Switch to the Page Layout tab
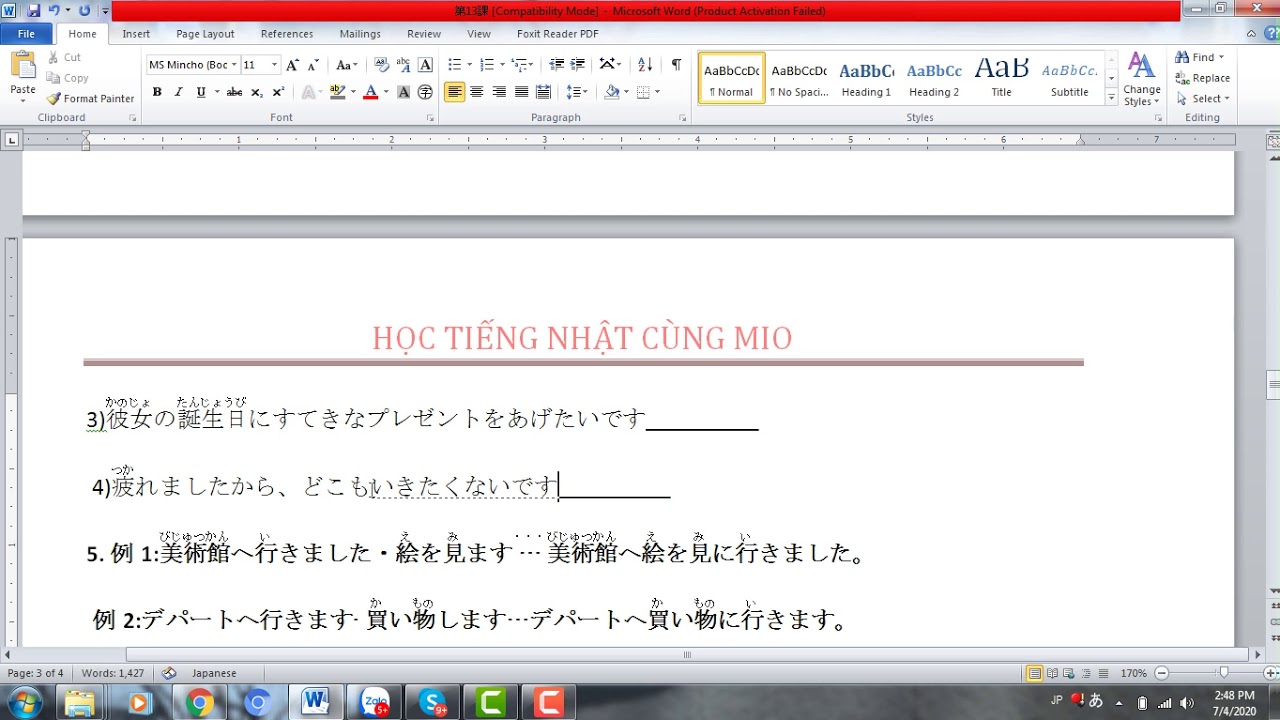The image size is (1280, 720). coord(205,33)
